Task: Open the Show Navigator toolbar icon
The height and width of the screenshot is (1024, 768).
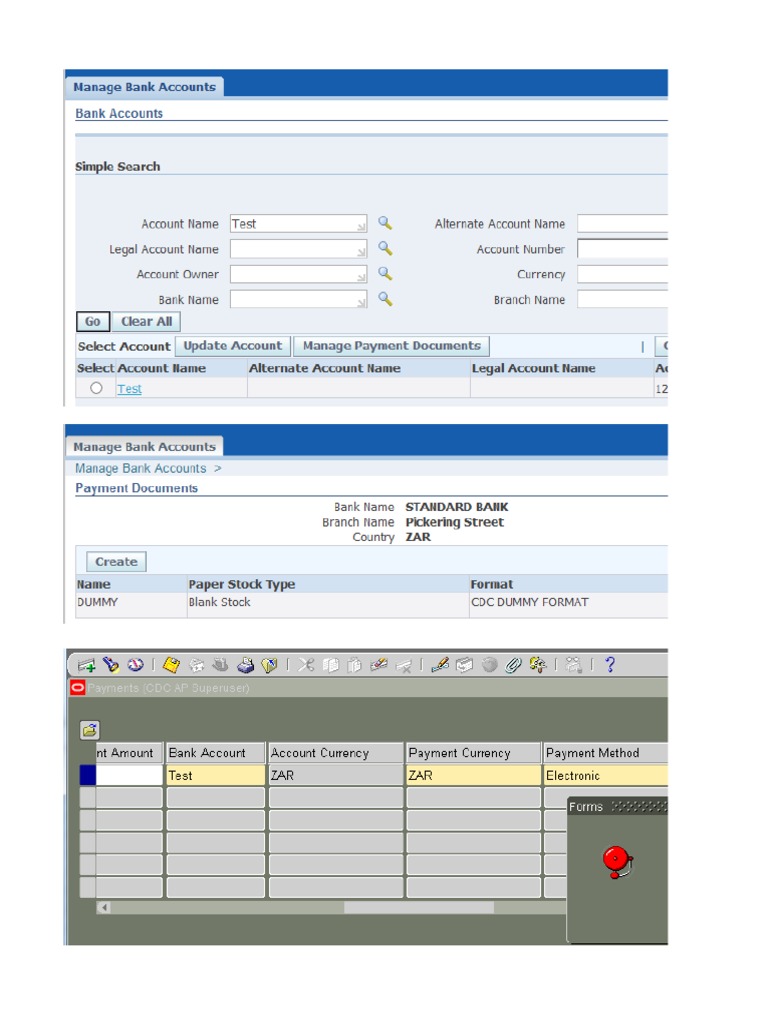Action: pyautogui.click(x=135, y=665)
